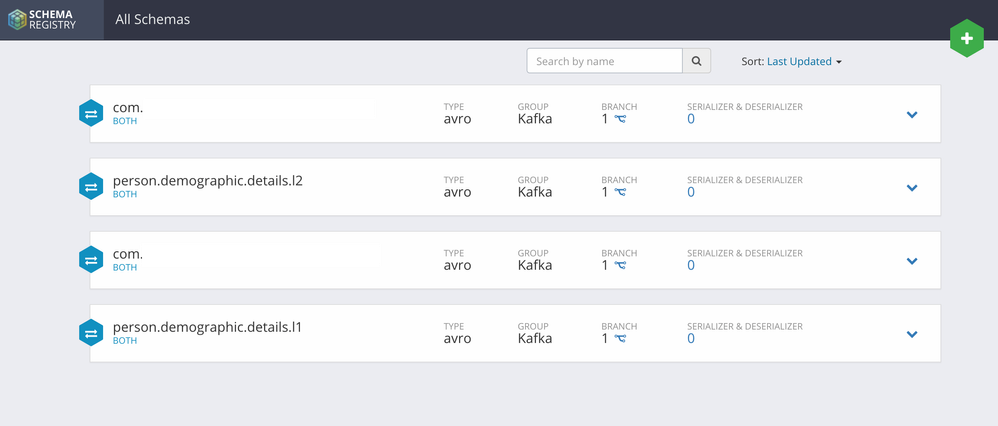Expand the person.demographic.details.l1 schema row
Screen dimensions: 998x426
911,334
